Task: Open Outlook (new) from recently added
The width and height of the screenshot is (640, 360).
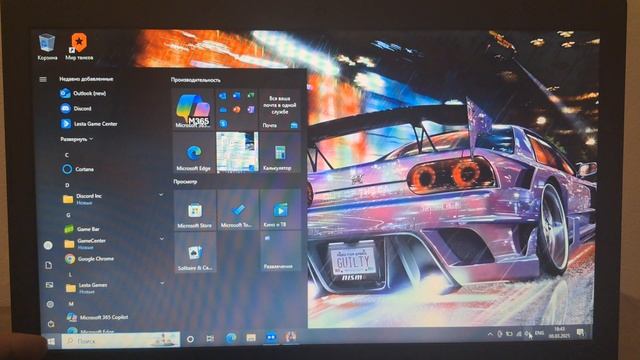Action: (84, 93)
